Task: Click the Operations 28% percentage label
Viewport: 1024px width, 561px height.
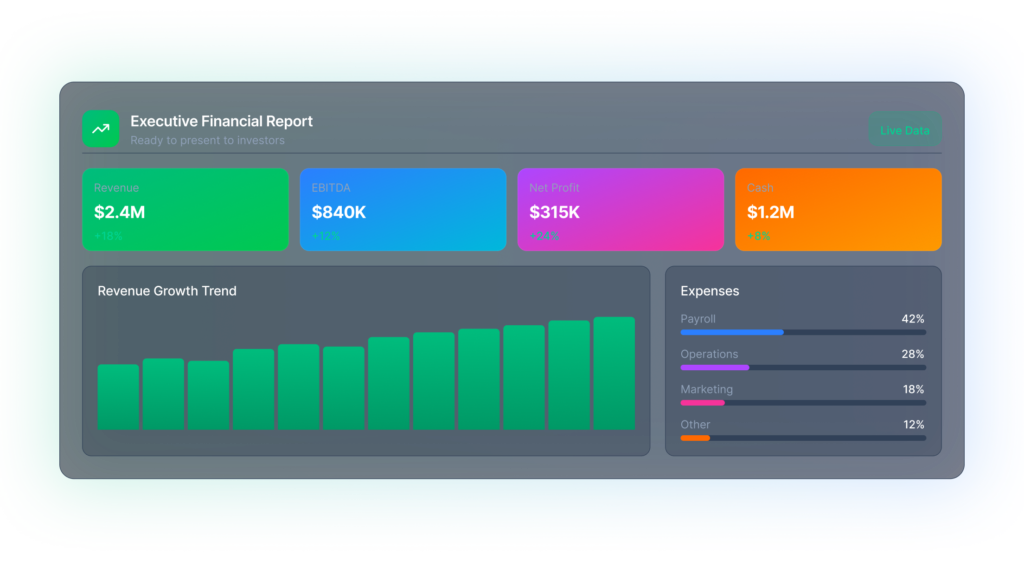Action: [912, 354]
